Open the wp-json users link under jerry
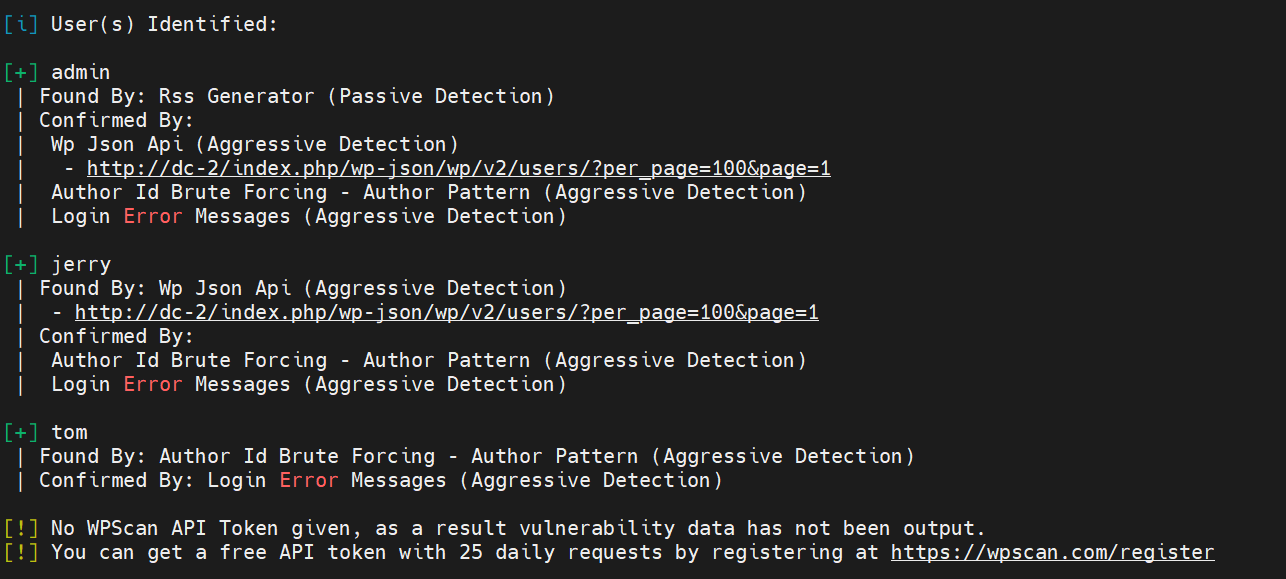This screenshot has width=1286, height=579. coord(446,312)
